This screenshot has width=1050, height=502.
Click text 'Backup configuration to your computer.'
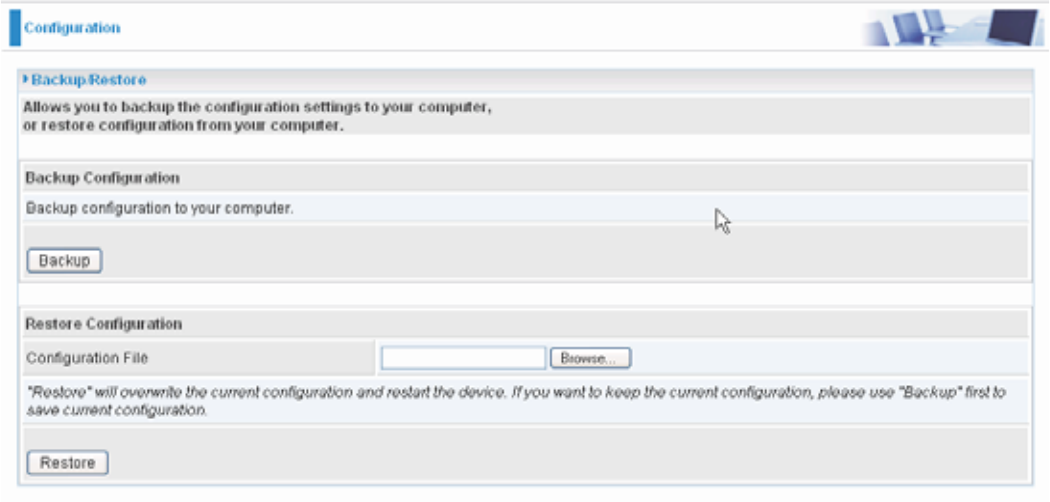tap(159, 208)
